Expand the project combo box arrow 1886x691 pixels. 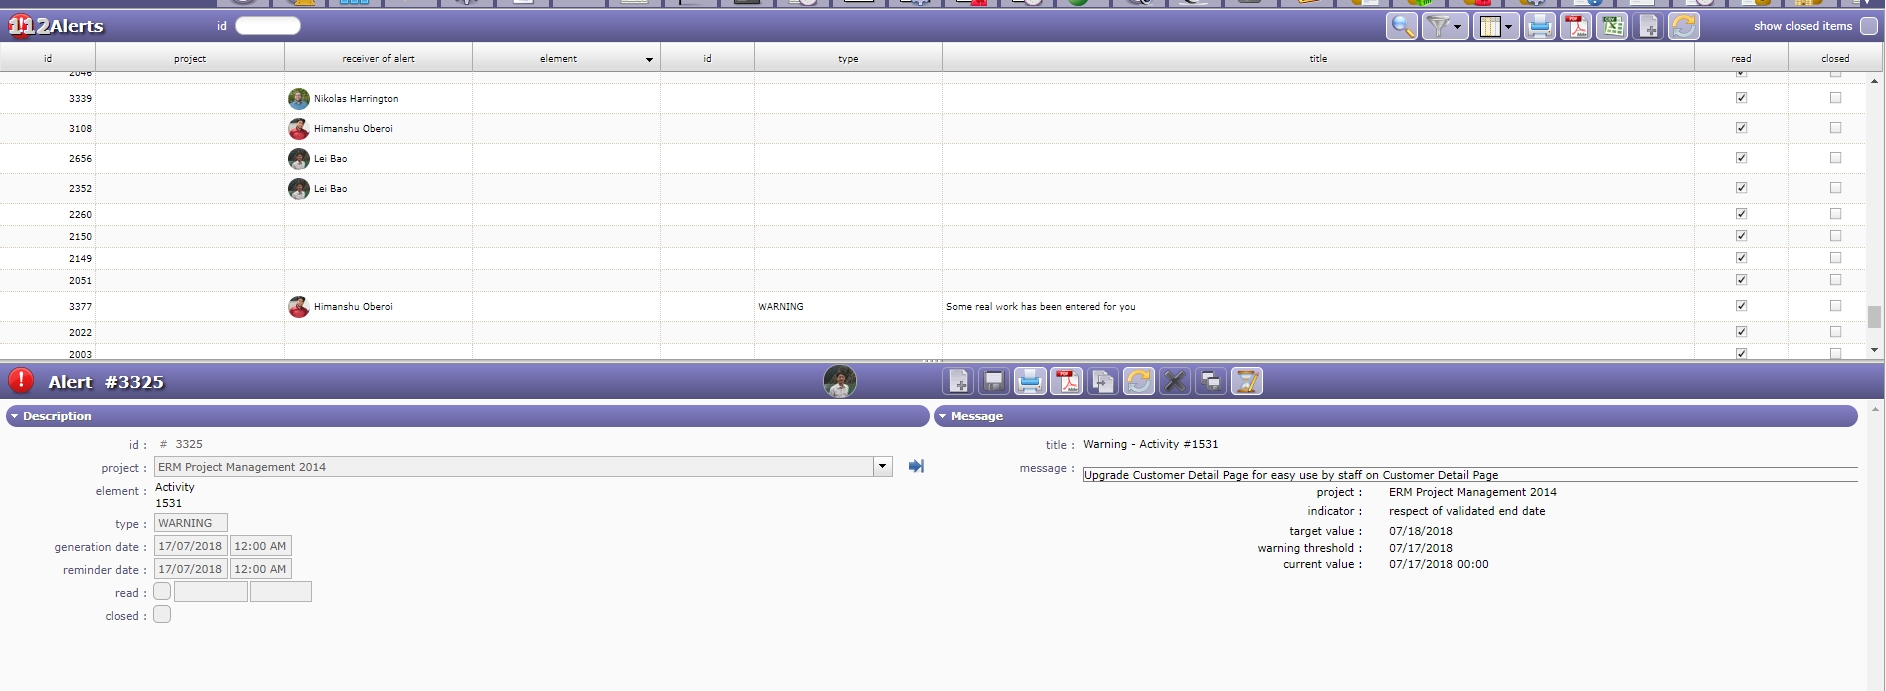click(x=882, y=467)
